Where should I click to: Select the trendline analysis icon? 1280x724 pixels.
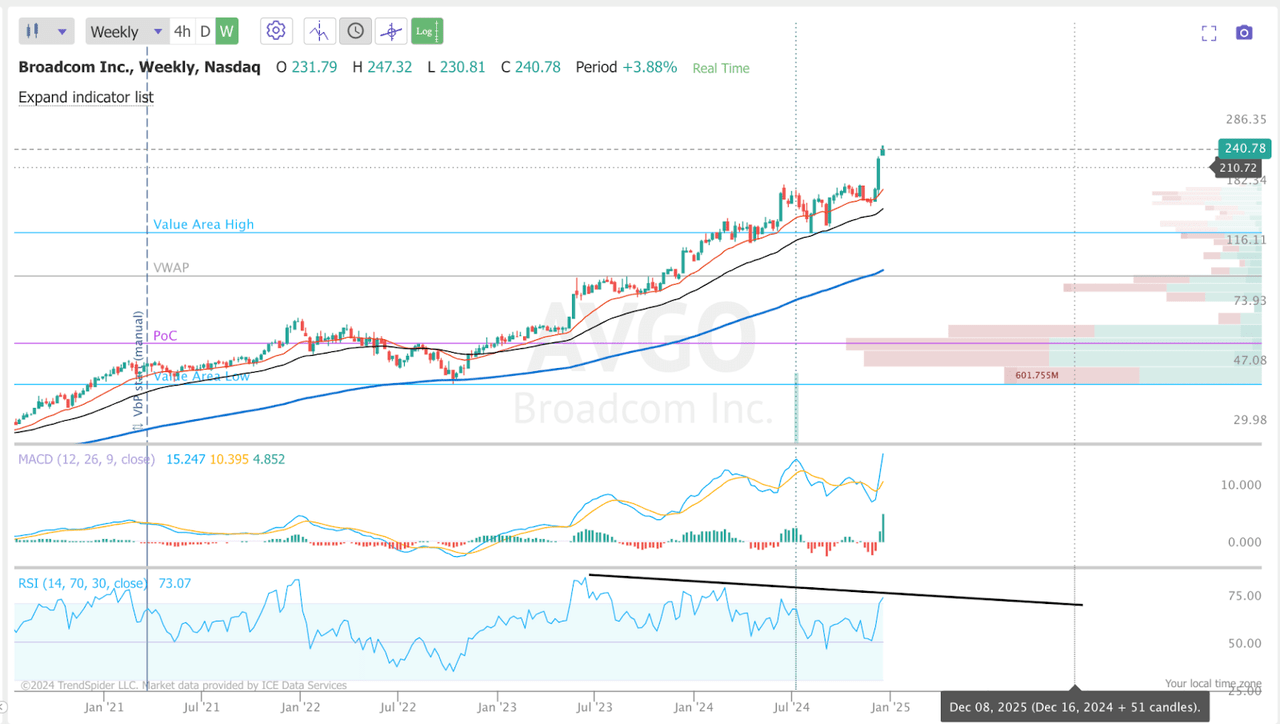pyautogui.click(x=319, y=31)
